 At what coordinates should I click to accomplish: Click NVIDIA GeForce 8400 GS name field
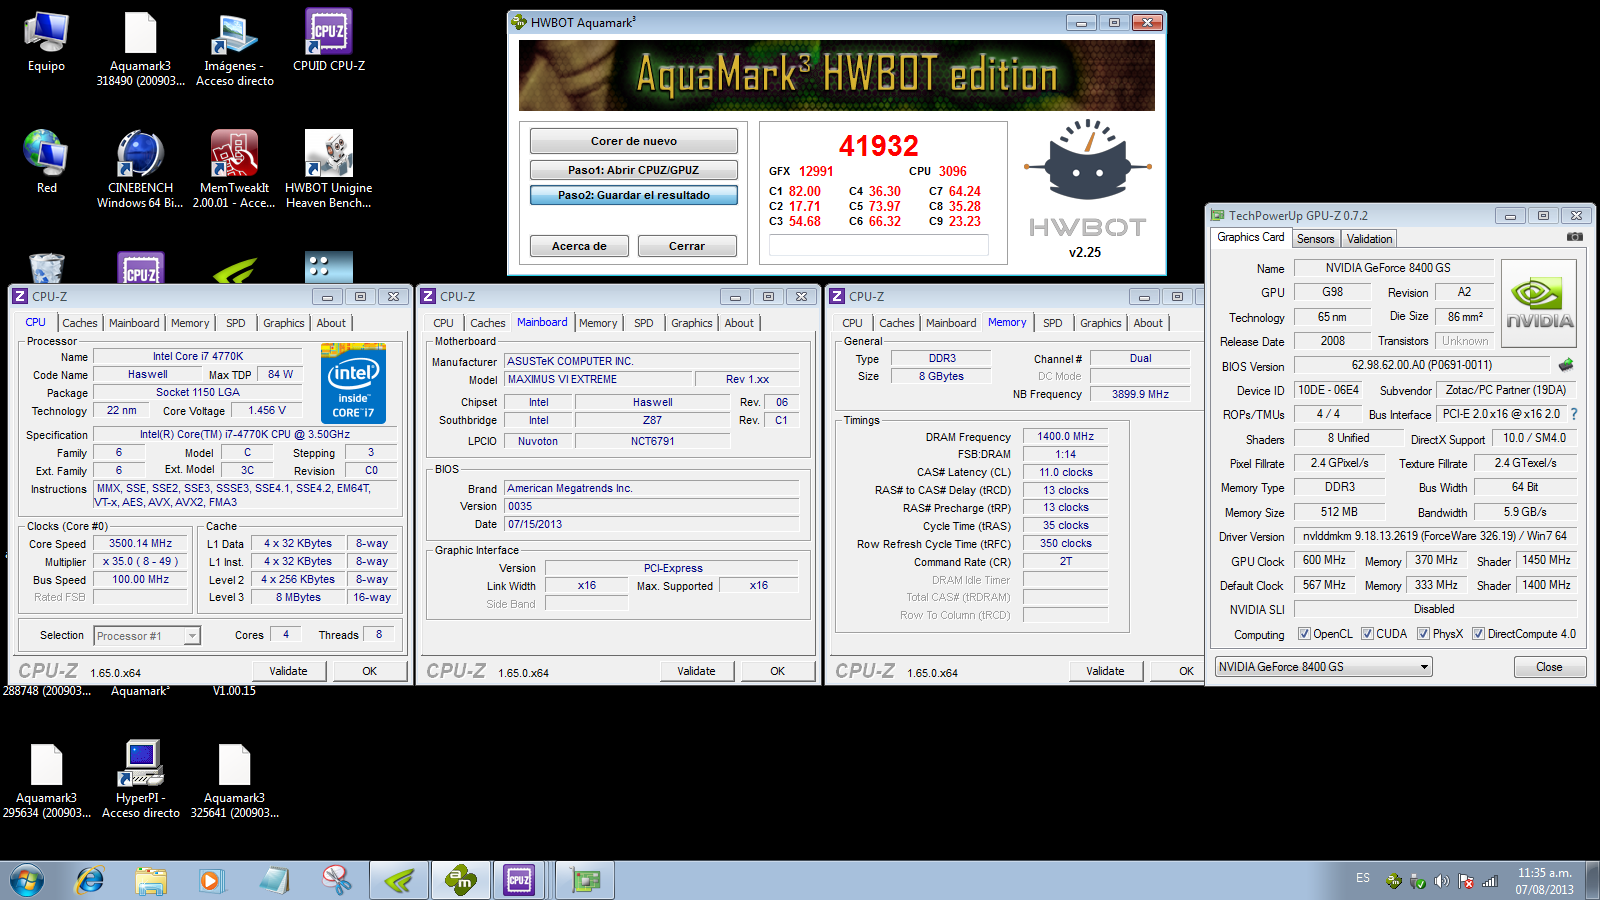(x=1393, y=268)
